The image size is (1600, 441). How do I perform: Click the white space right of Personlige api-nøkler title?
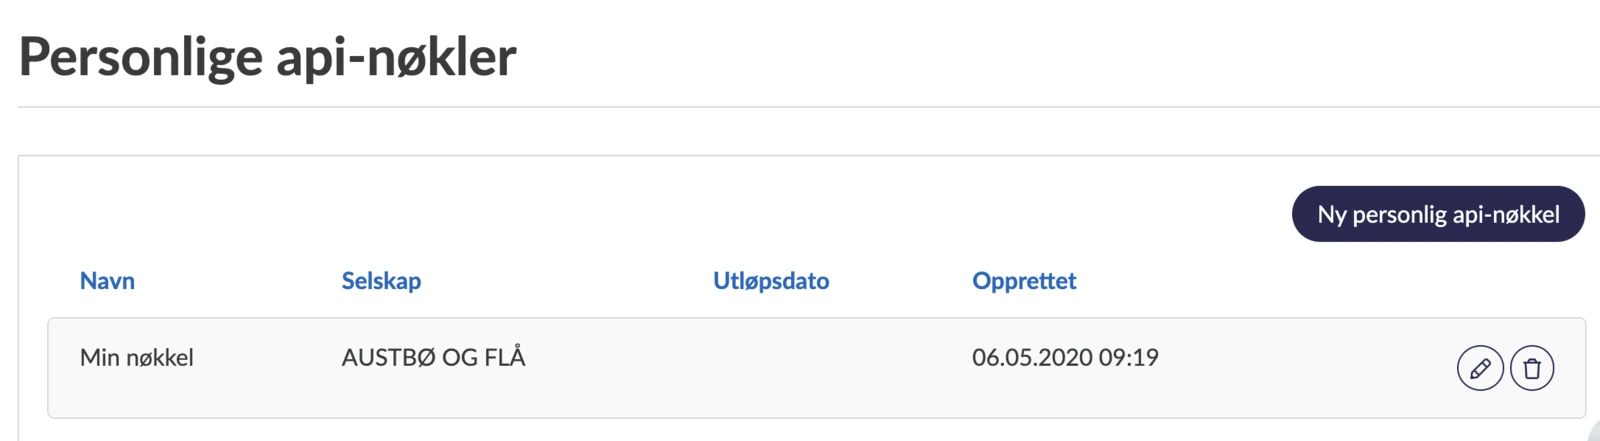[1050, 57]
